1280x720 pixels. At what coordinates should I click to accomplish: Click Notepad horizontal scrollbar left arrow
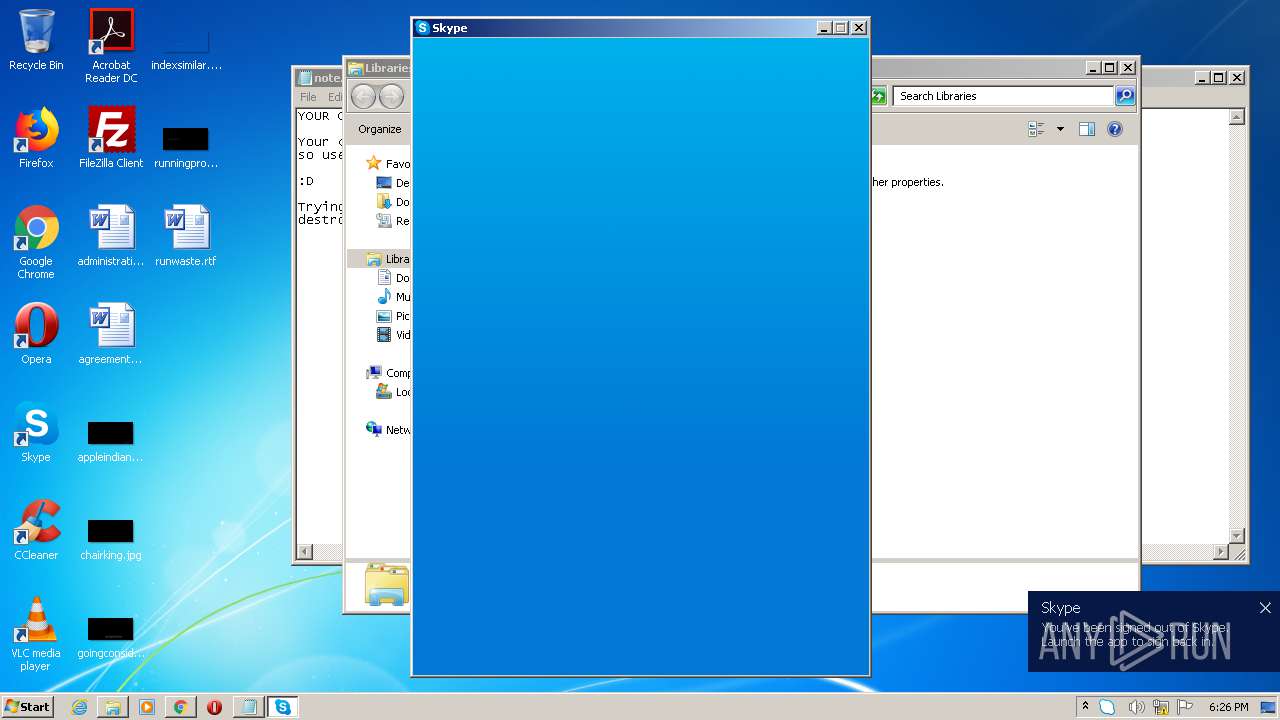[x=305, y=552]
